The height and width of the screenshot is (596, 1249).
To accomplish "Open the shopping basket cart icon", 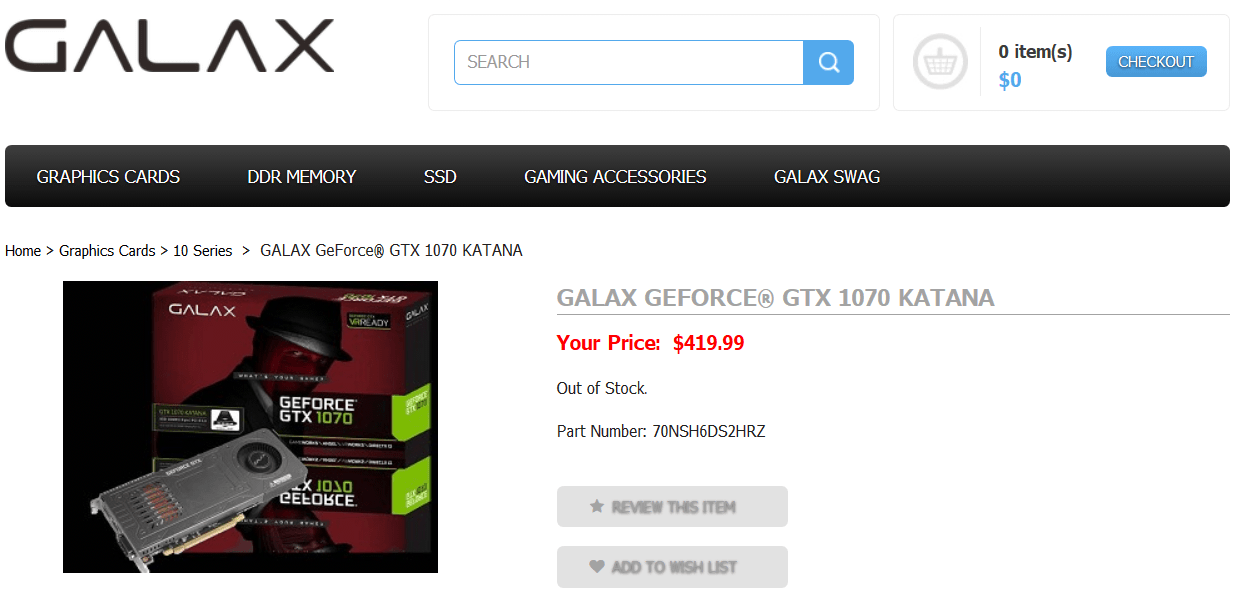I will click(940, 62).
